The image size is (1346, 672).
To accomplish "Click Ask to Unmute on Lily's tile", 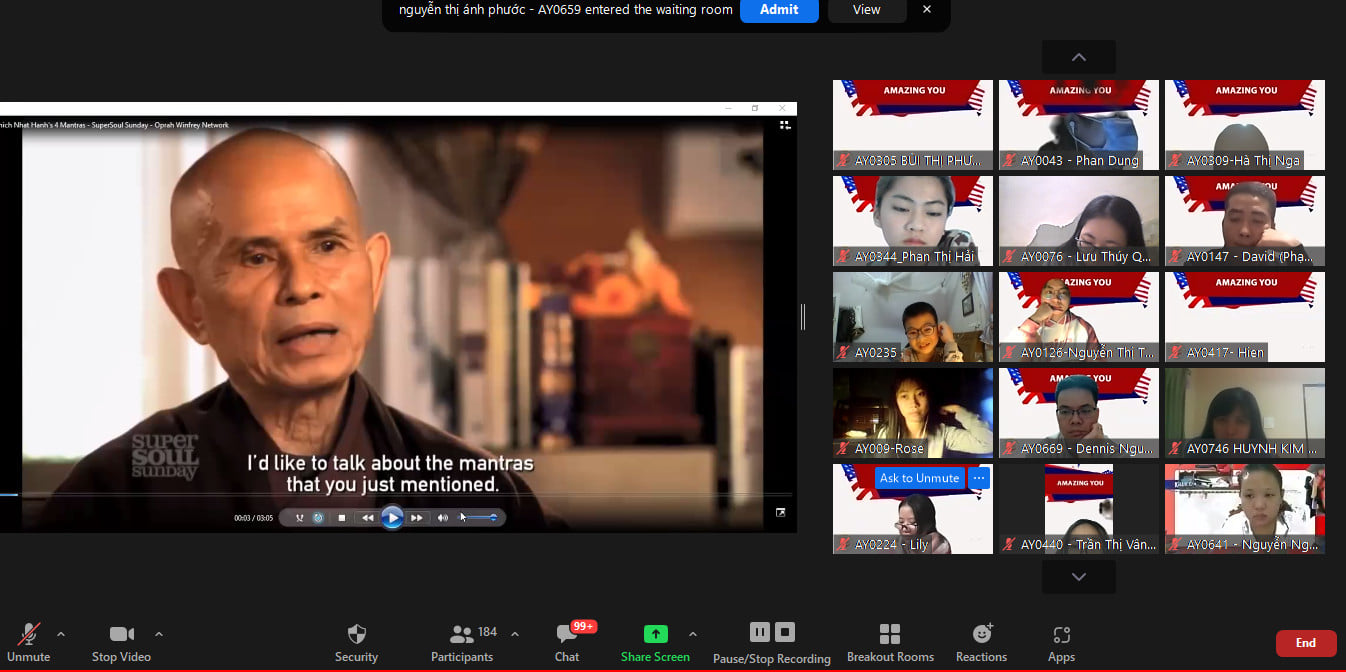I will tap(919, 478).
